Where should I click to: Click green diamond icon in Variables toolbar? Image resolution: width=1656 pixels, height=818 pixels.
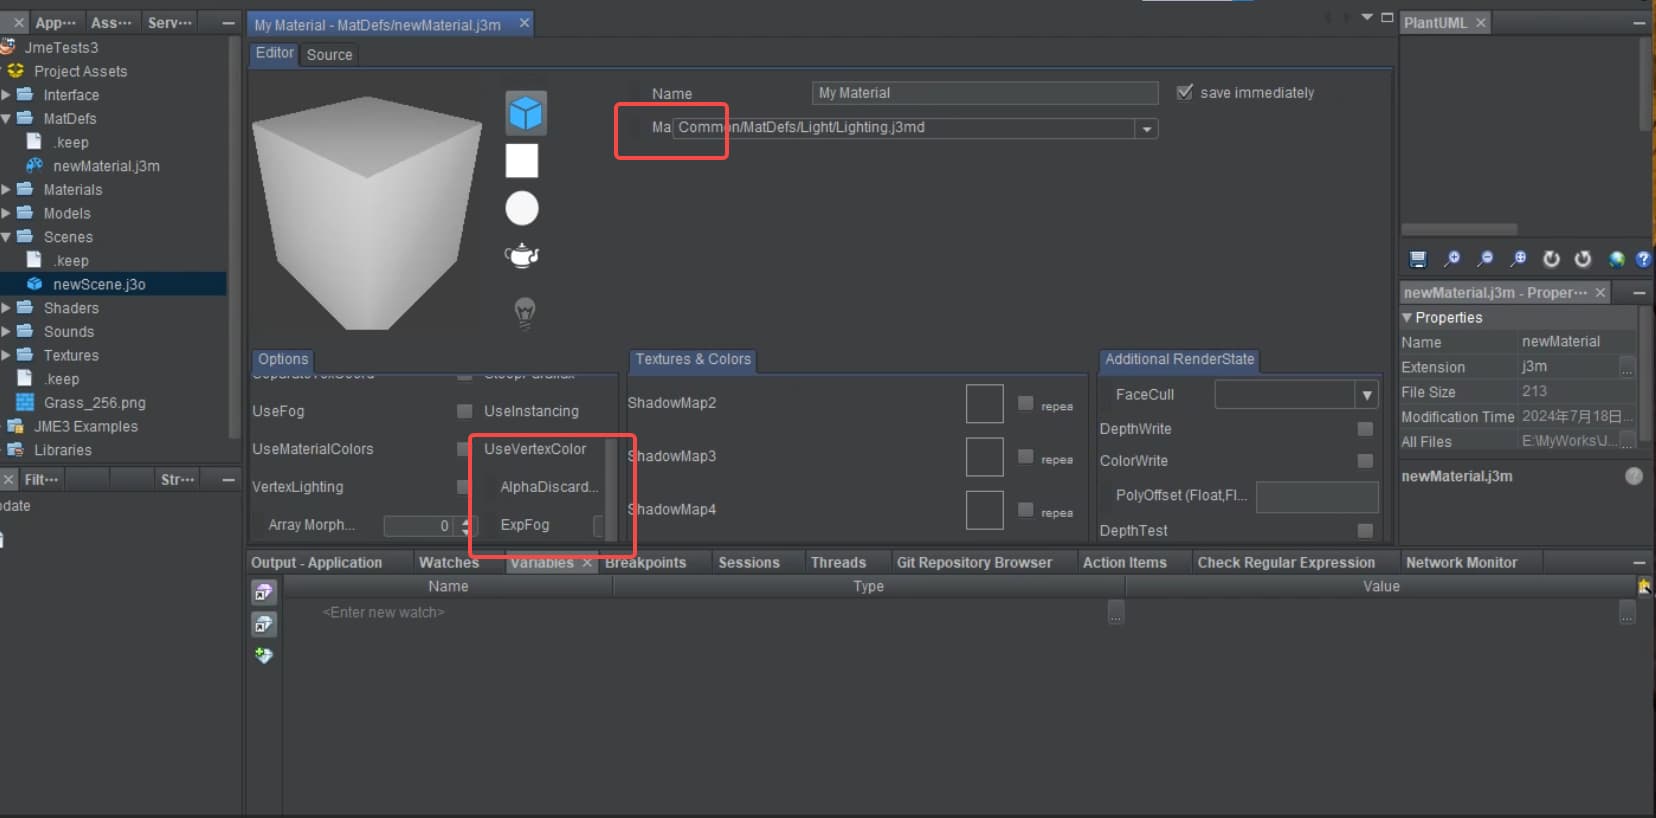263,655
